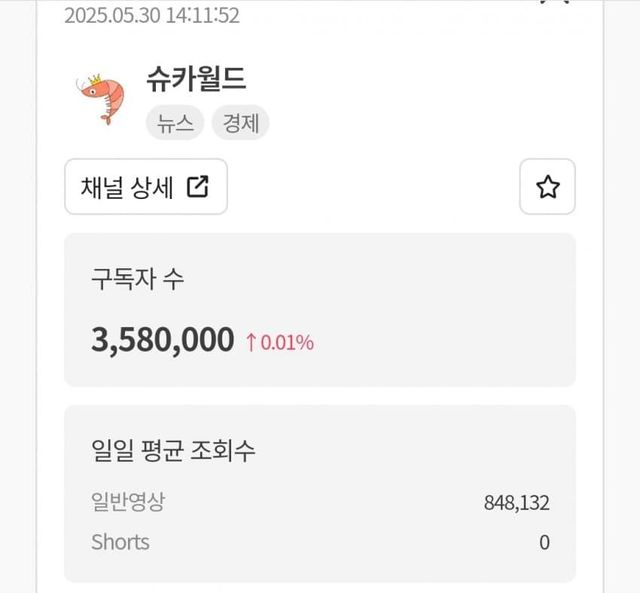Select the Shorts row label

120,542
